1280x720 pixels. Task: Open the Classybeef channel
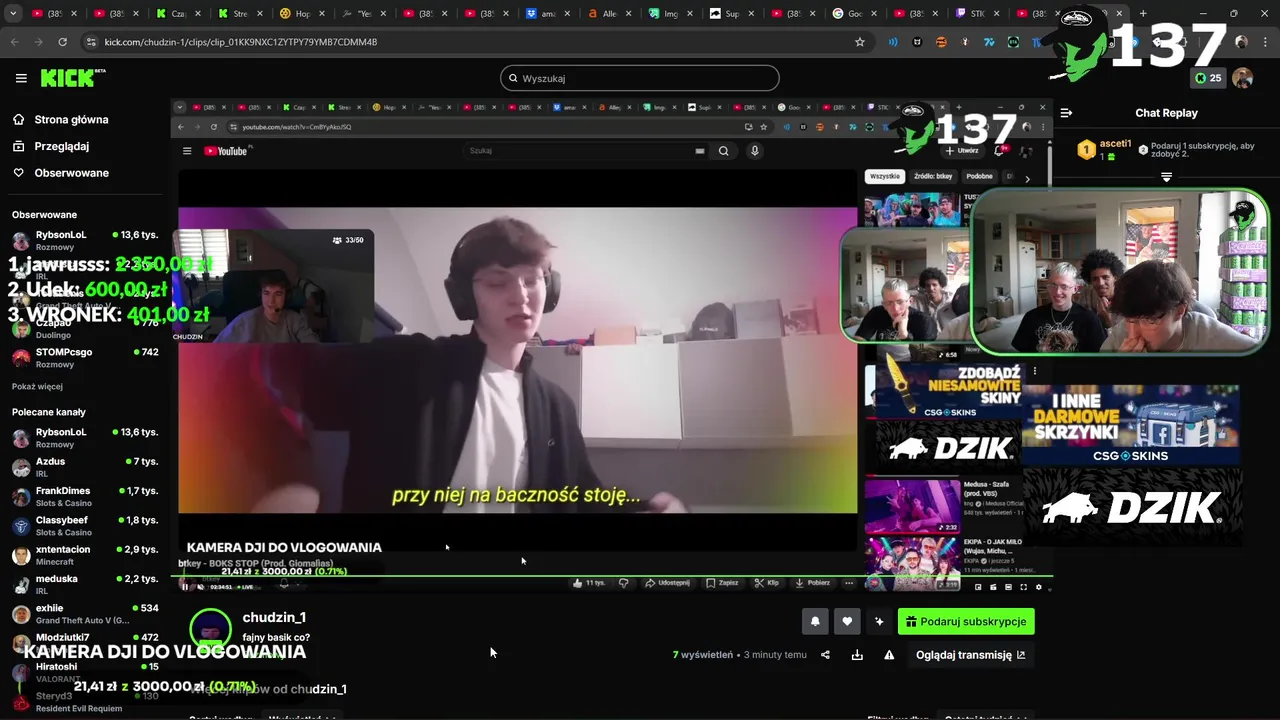click(x=84, y=526)
